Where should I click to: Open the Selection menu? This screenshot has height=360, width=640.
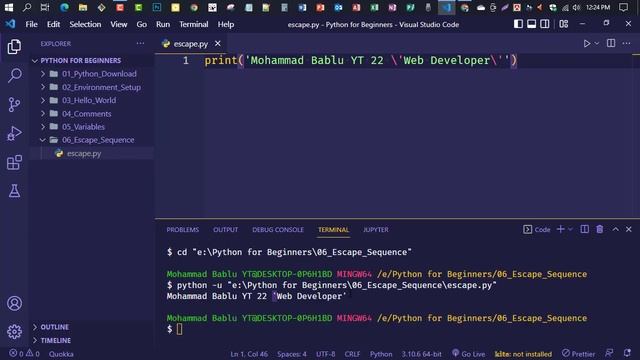(85, 24)
